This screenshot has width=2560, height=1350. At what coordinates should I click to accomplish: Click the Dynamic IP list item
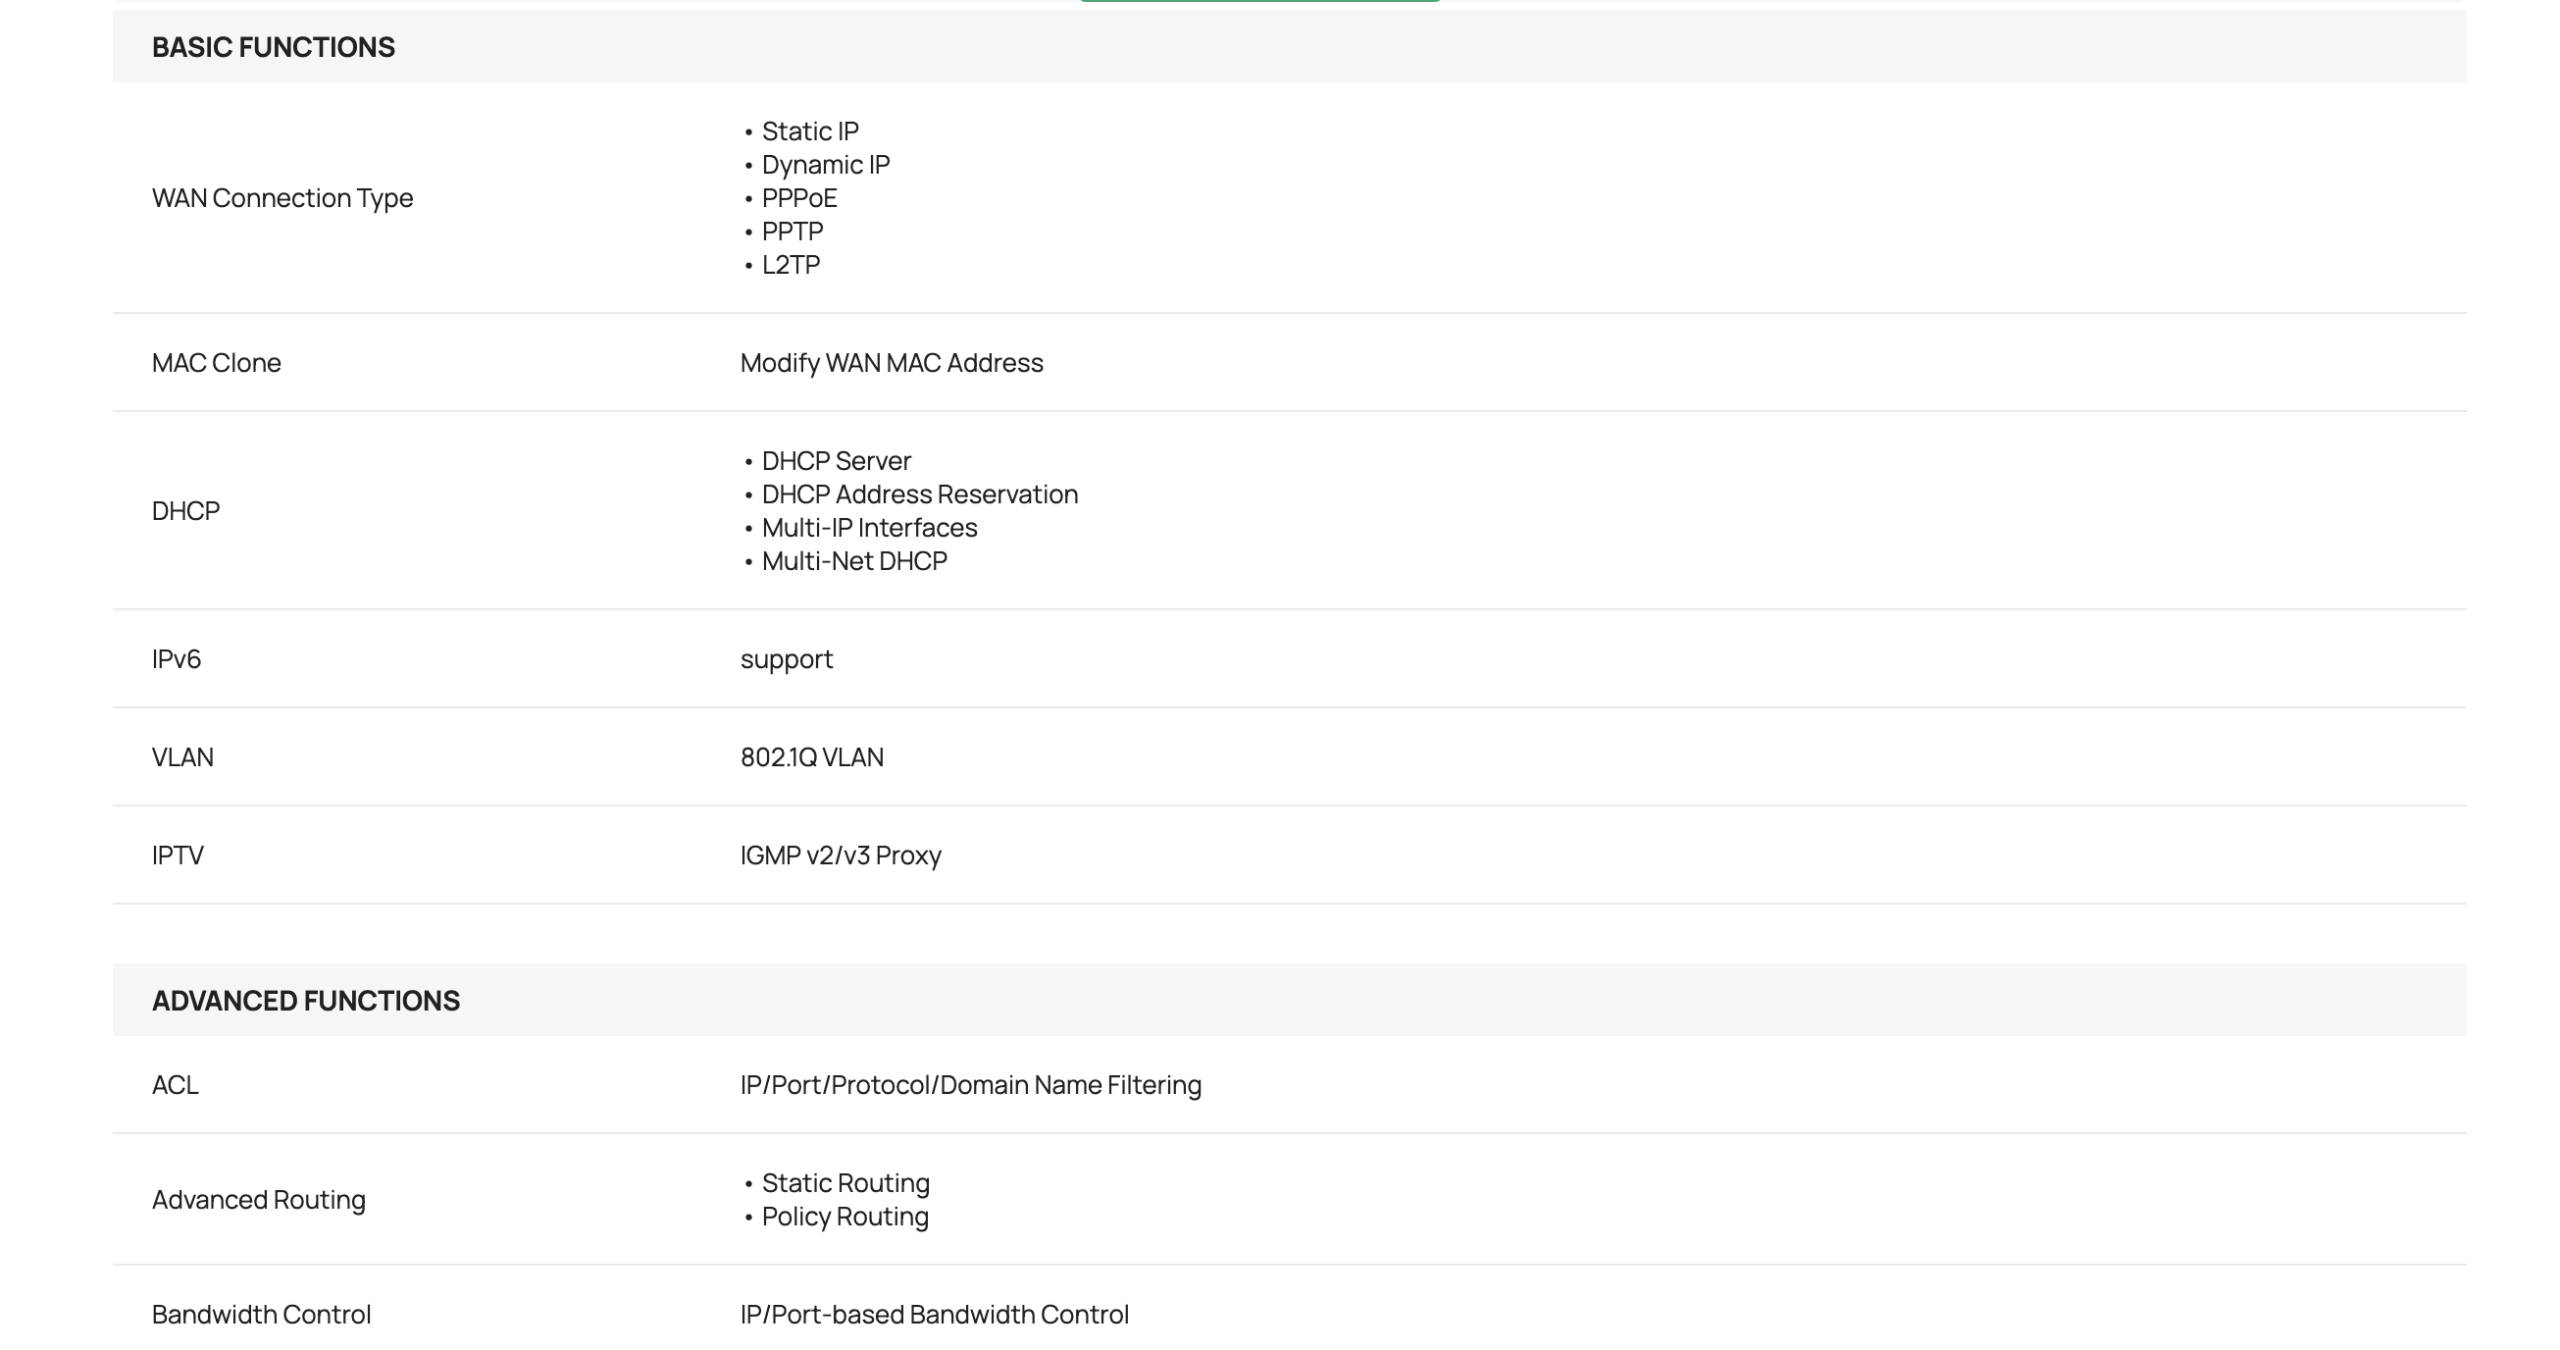coord(825,164)
